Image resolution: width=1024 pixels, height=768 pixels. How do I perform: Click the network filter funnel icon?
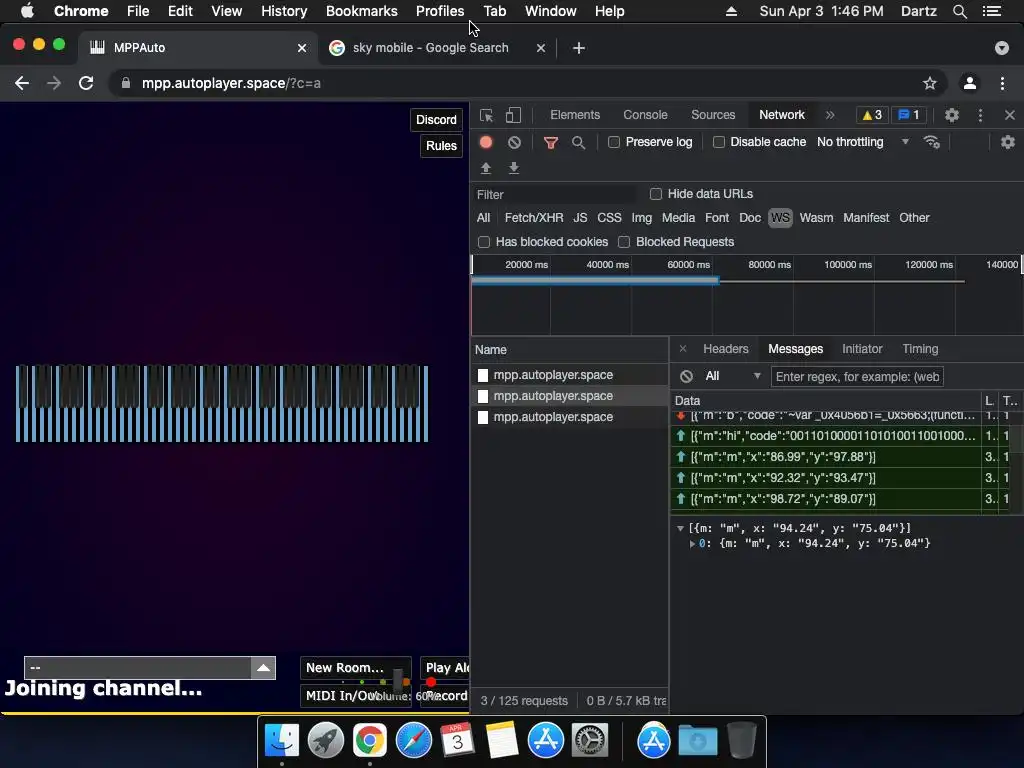coord(551,142)
